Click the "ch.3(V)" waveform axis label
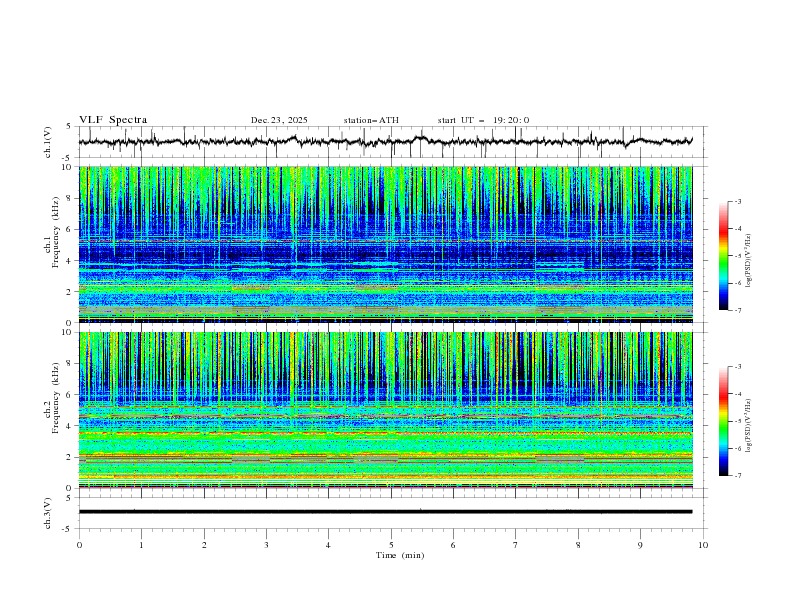 pos(48,513)
